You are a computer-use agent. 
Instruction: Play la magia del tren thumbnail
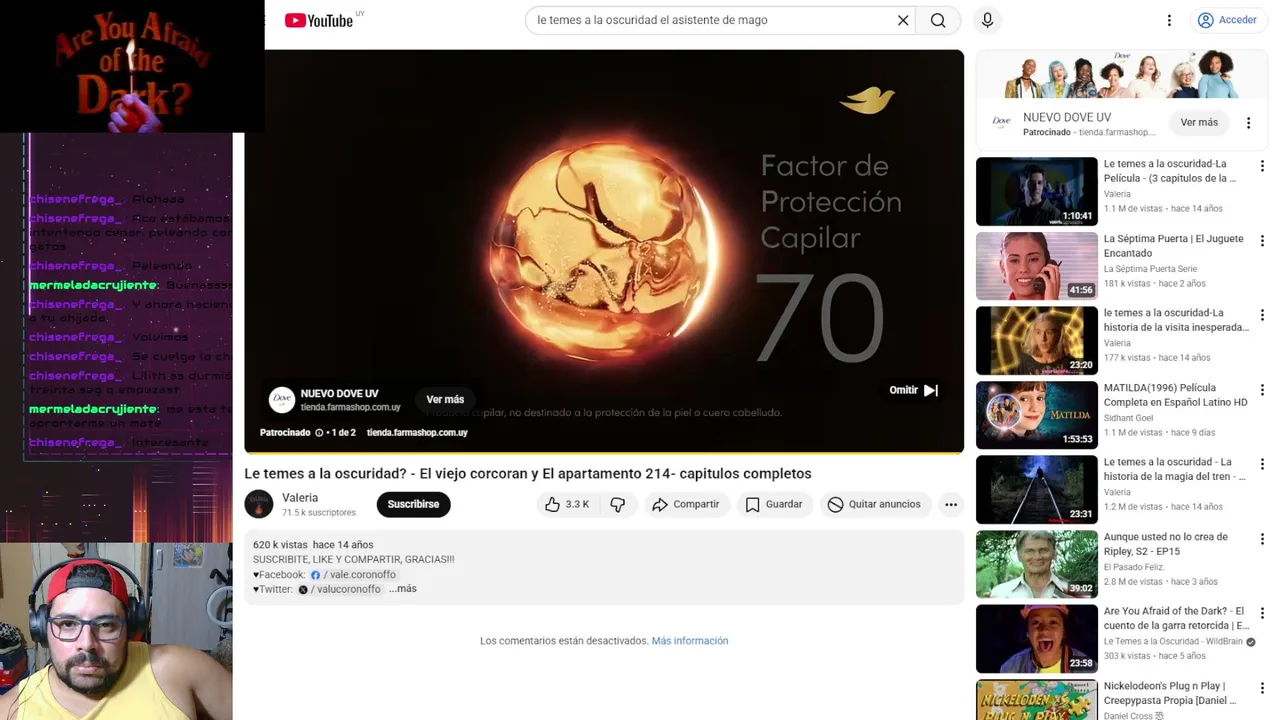click(x=1037, y=490)
